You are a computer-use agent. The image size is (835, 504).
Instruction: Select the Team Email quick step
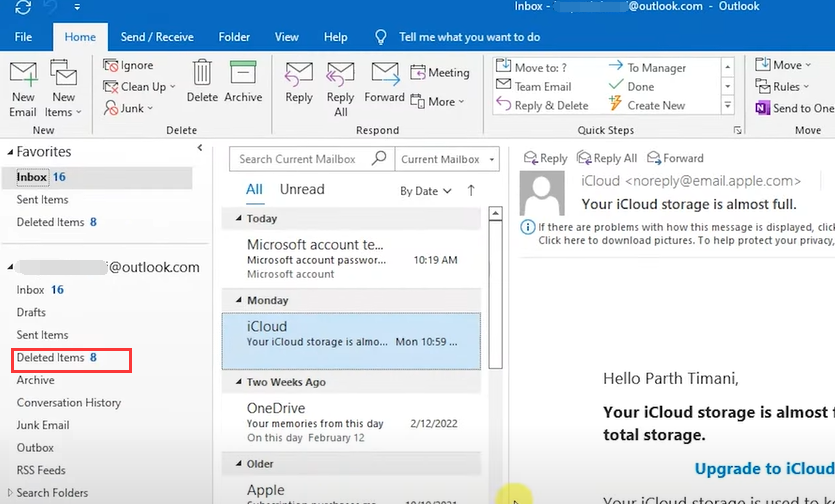tap(534, 86)
